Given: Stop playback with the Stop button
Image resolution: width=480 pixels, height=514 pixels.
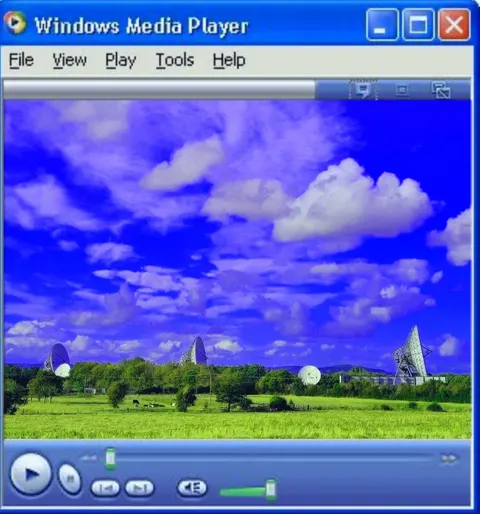Looking at the screenshot, I should [x=70, y=479].
